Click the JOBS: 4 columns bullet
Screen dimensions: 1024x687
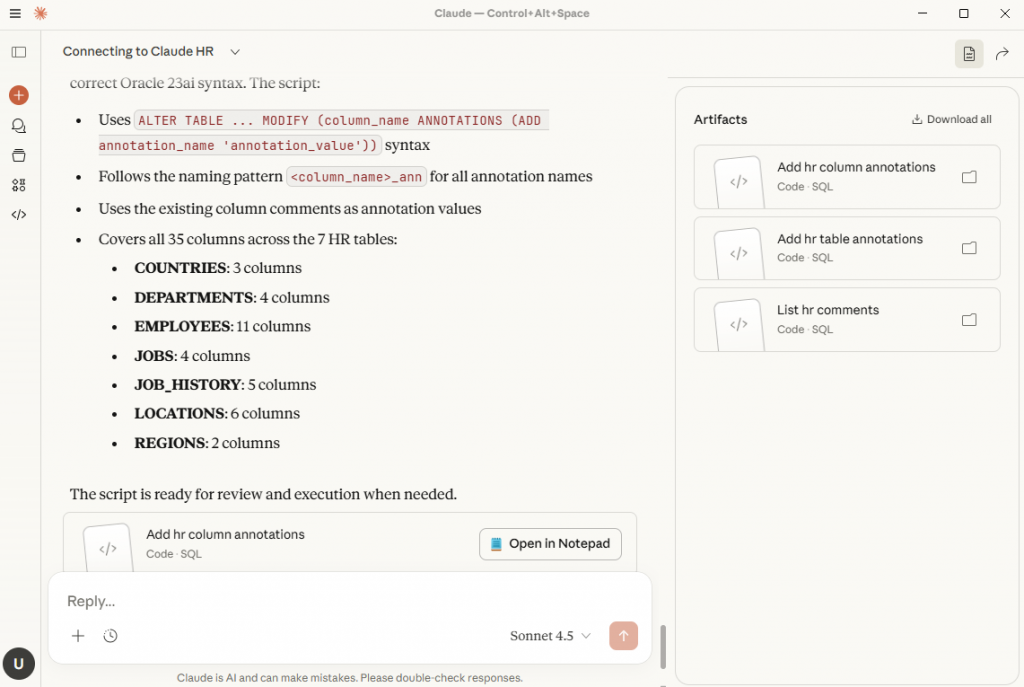[192, 356]
